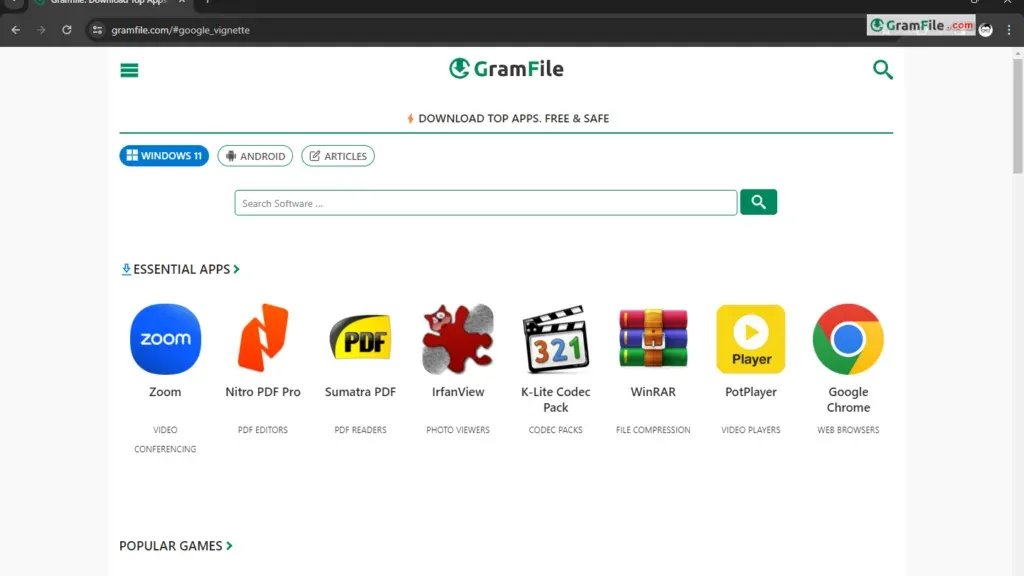Open the K-Lite Codec Pack icon

click(556, 339)
